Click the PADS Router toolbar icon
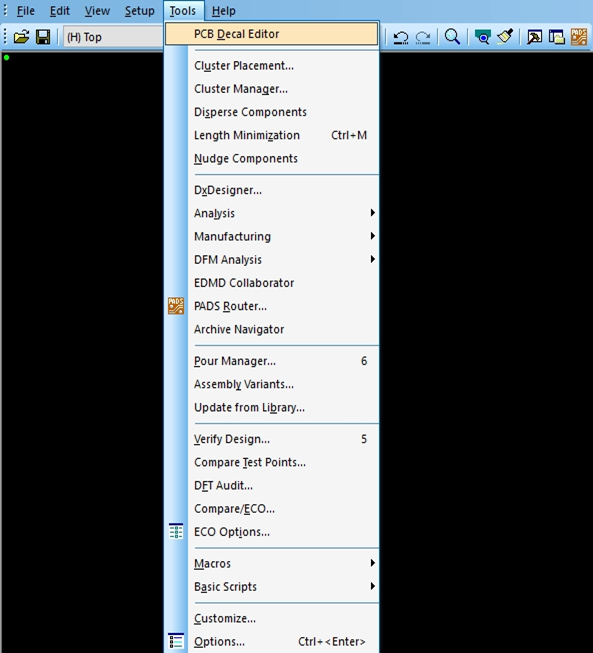Image resolution: width=593 pixels, height=653 pixels. pos(579,37)
